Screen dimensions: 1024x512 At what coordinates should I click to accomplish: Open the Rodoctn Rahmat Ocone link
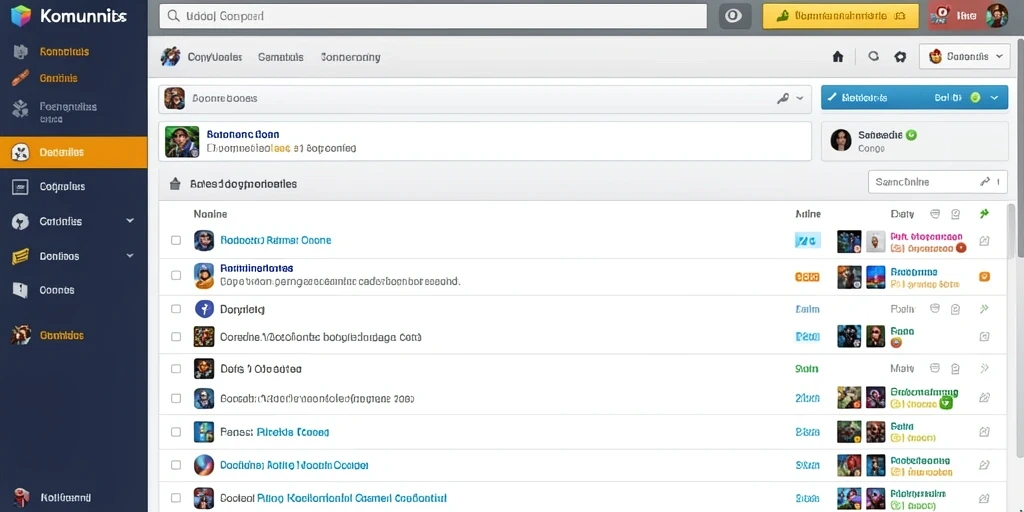276,240
